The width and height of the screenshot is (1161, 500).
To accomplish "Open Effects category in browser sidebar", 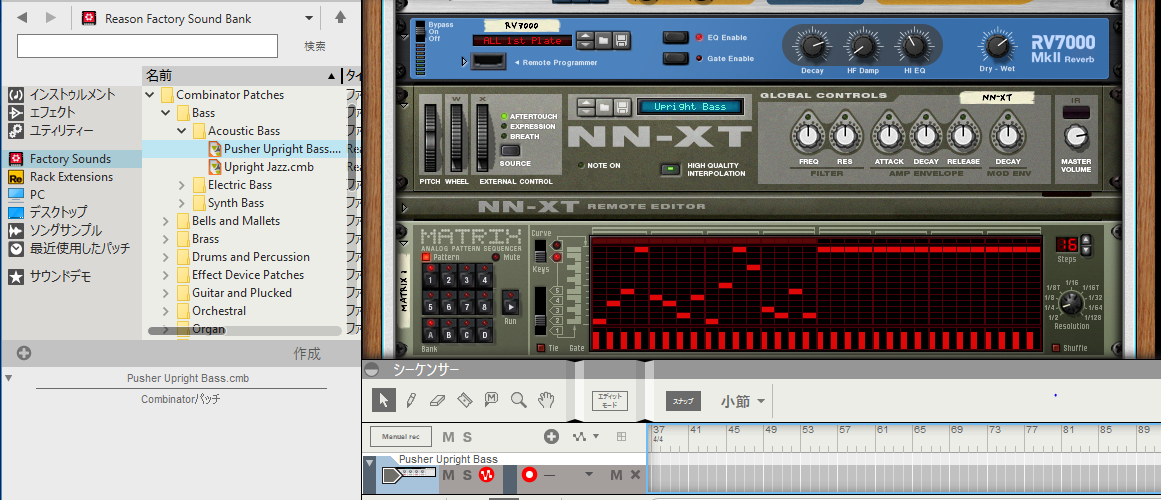I will tap(52, 113).
